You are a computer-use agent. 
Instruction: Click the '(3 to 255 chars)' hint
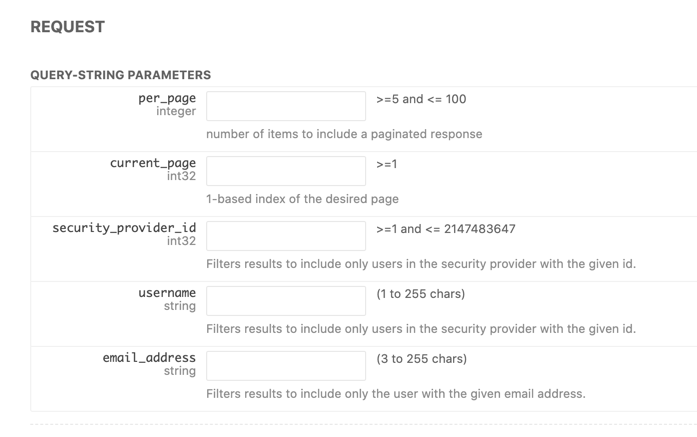tap(421, 359)
